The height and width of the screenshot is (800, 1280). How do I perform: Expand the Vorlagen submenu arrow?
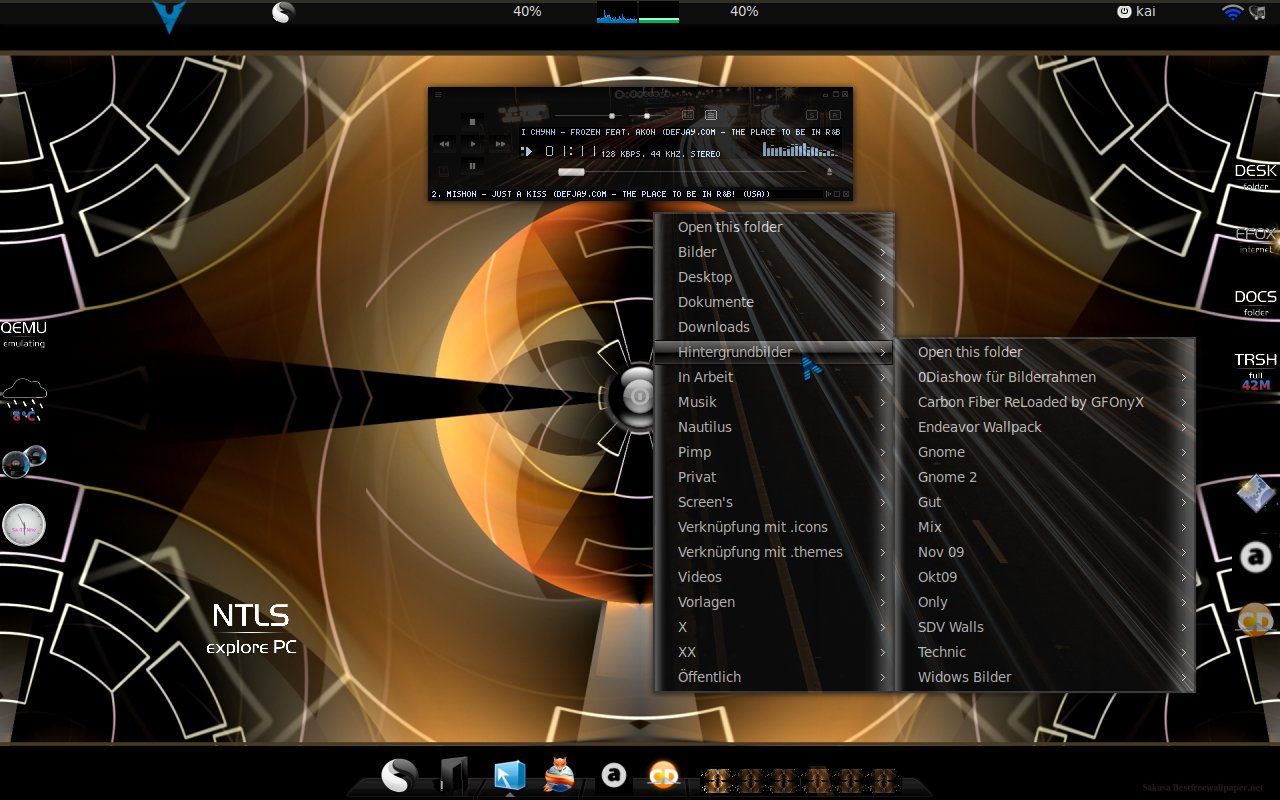(883, 602)
